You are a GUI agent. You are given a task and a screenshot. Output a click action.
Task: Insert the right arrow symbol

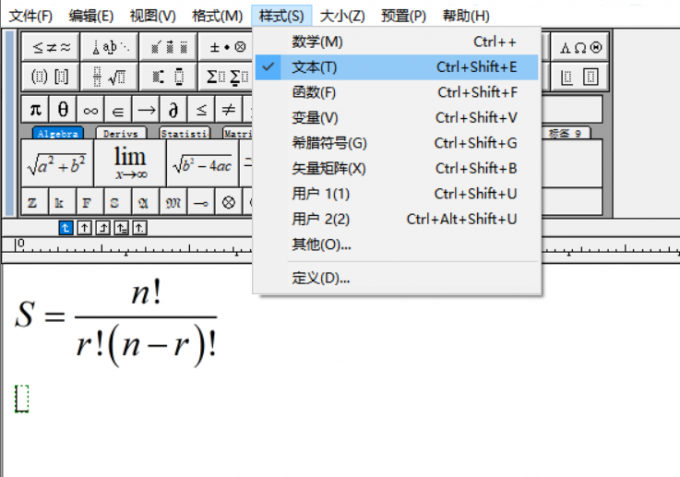[x=146, y=109]
